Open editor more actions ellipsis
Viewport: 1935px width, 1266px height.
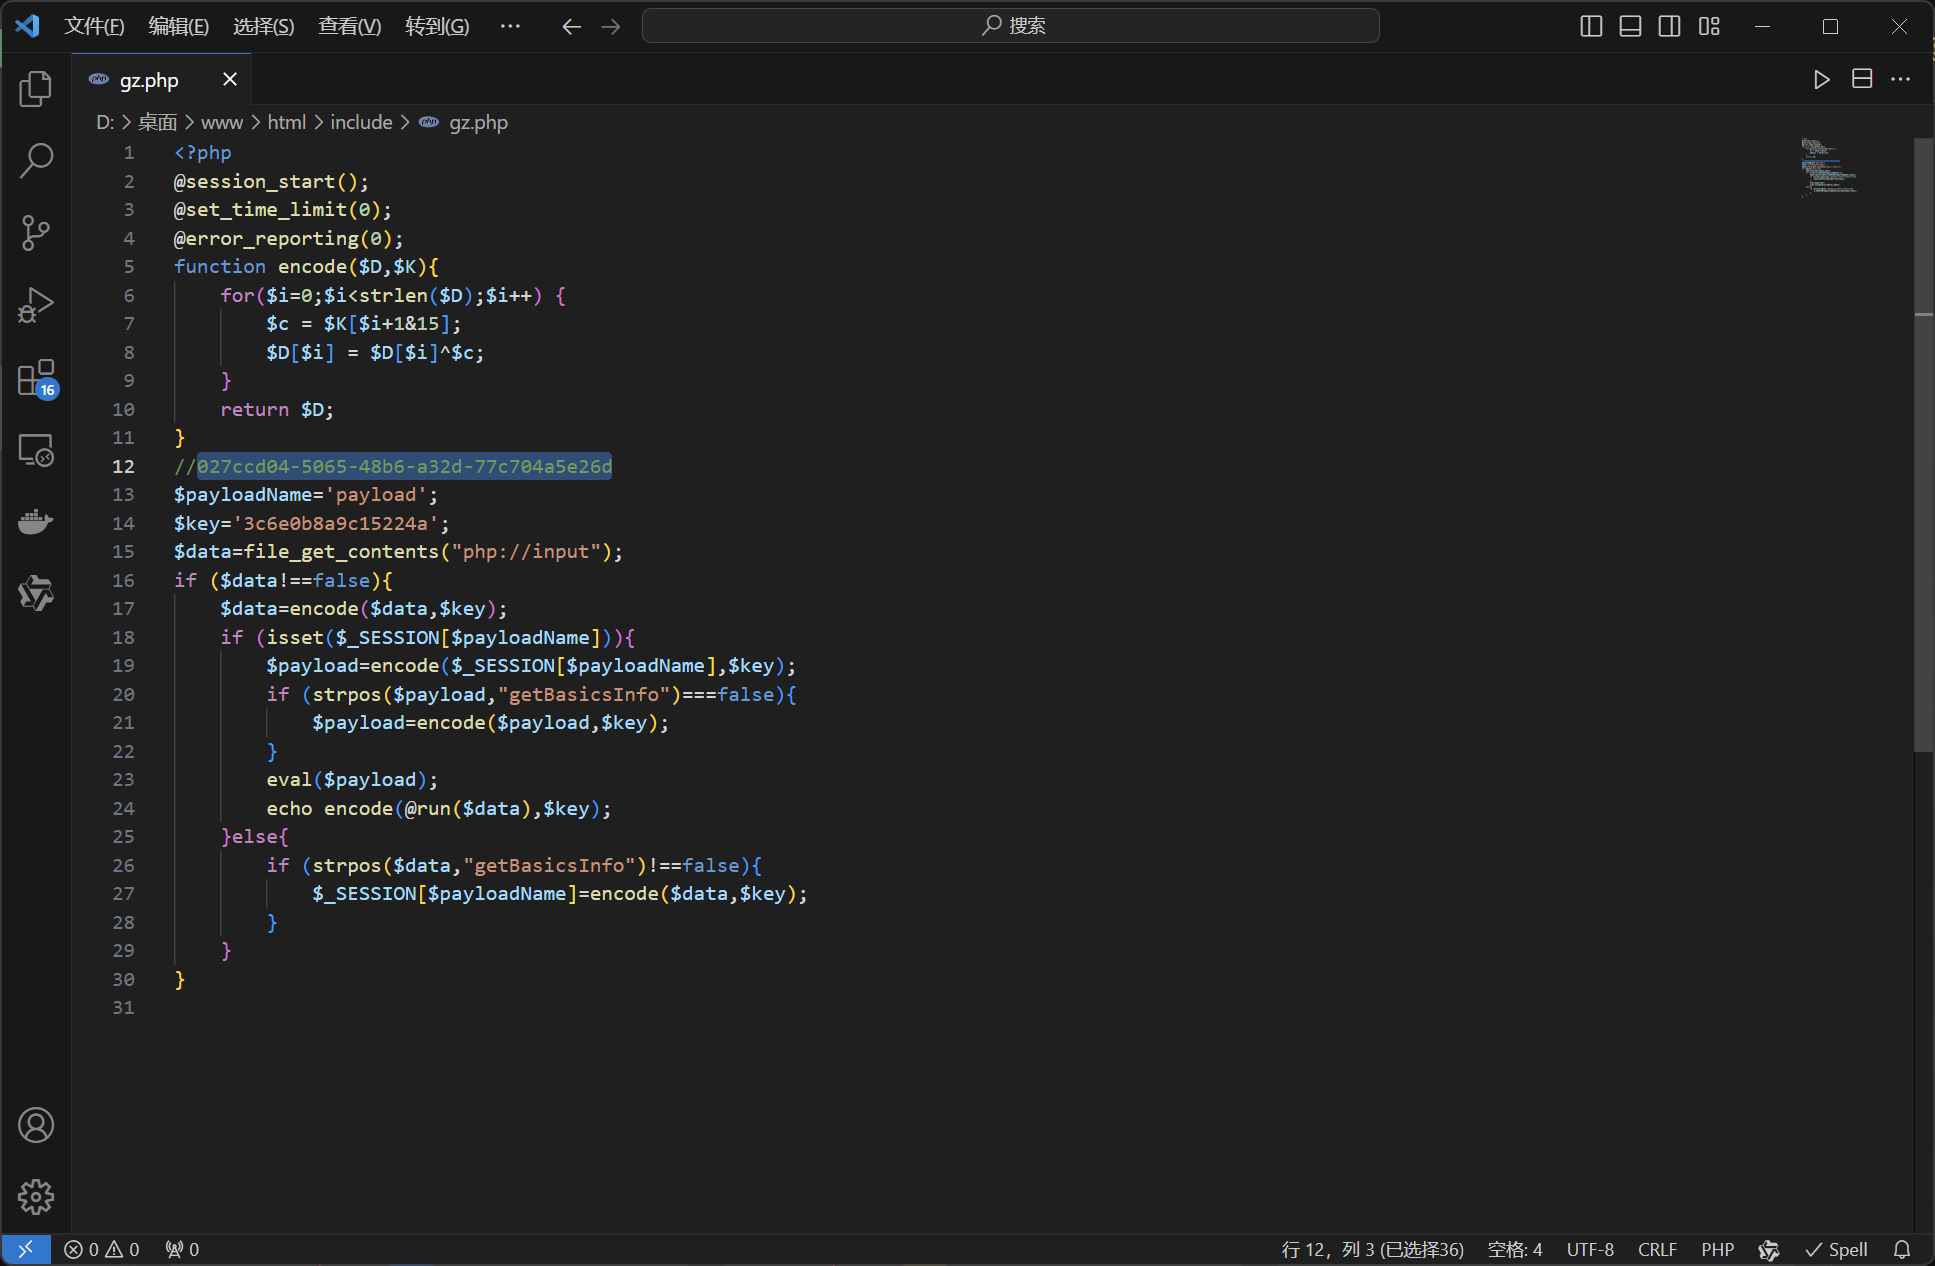[x=1901, y=79]
